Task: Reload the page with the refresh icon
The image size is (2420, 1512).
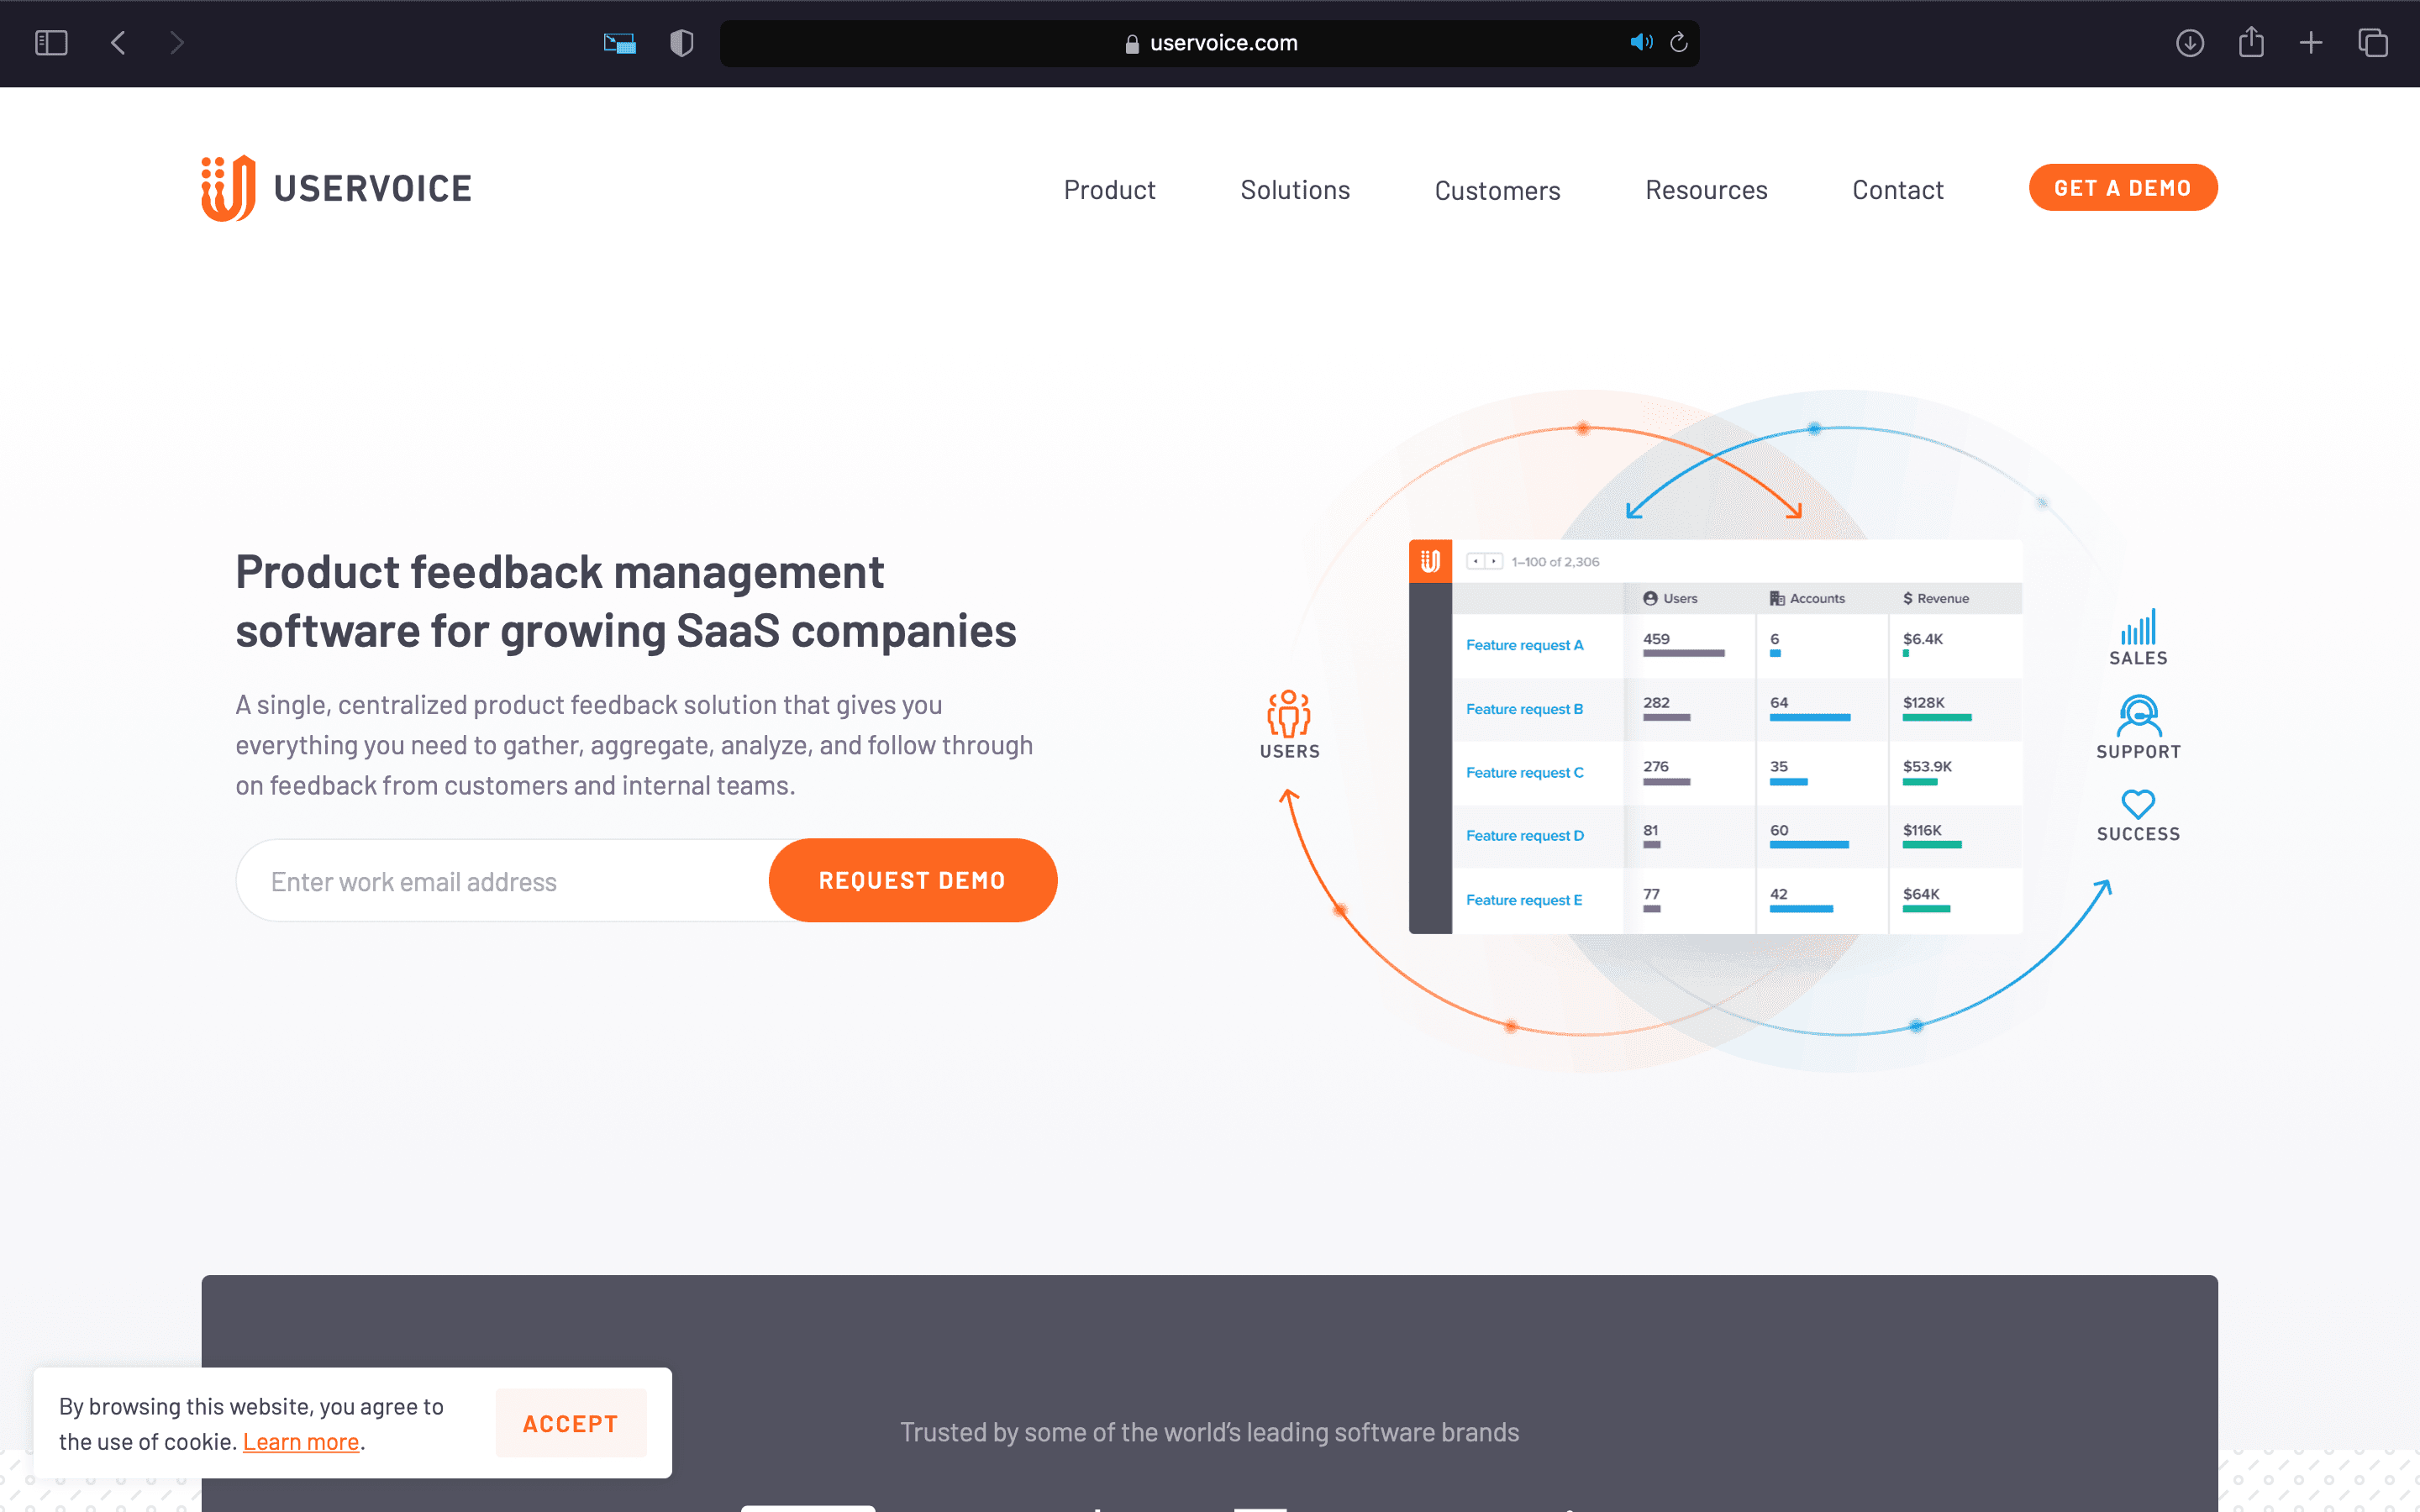Action: pos(1679,42)
